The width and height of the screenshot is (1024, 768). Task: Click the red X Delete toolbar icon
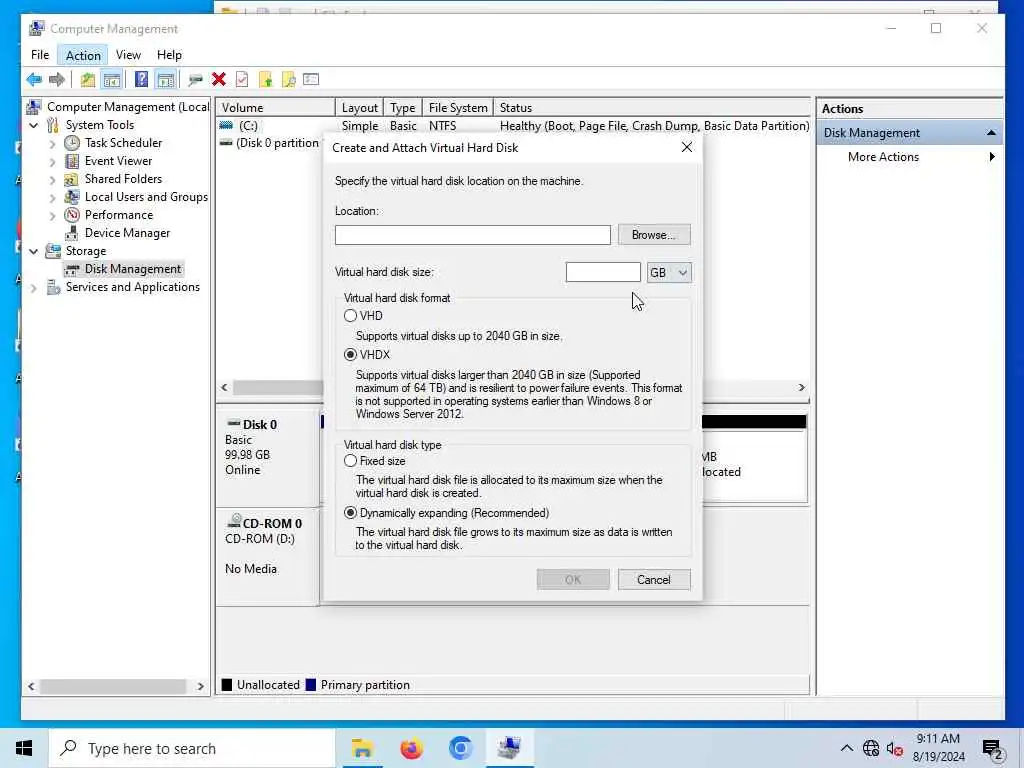click(219, 80)
